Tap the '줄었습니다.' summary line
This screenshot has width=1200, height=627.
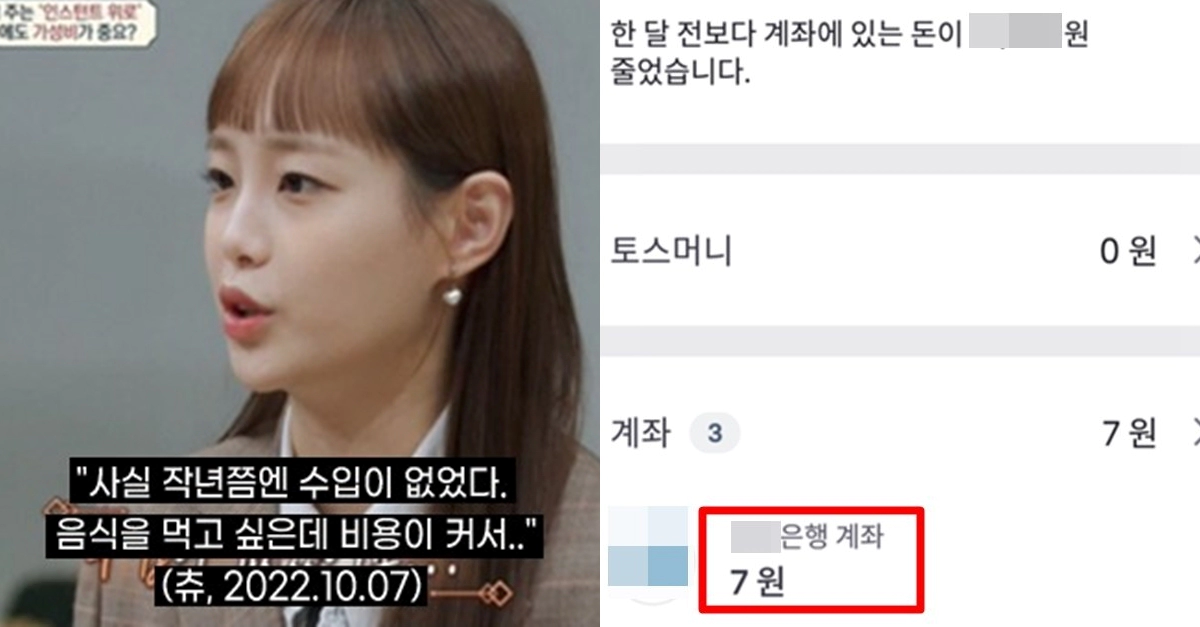click(x=680, y=73)
